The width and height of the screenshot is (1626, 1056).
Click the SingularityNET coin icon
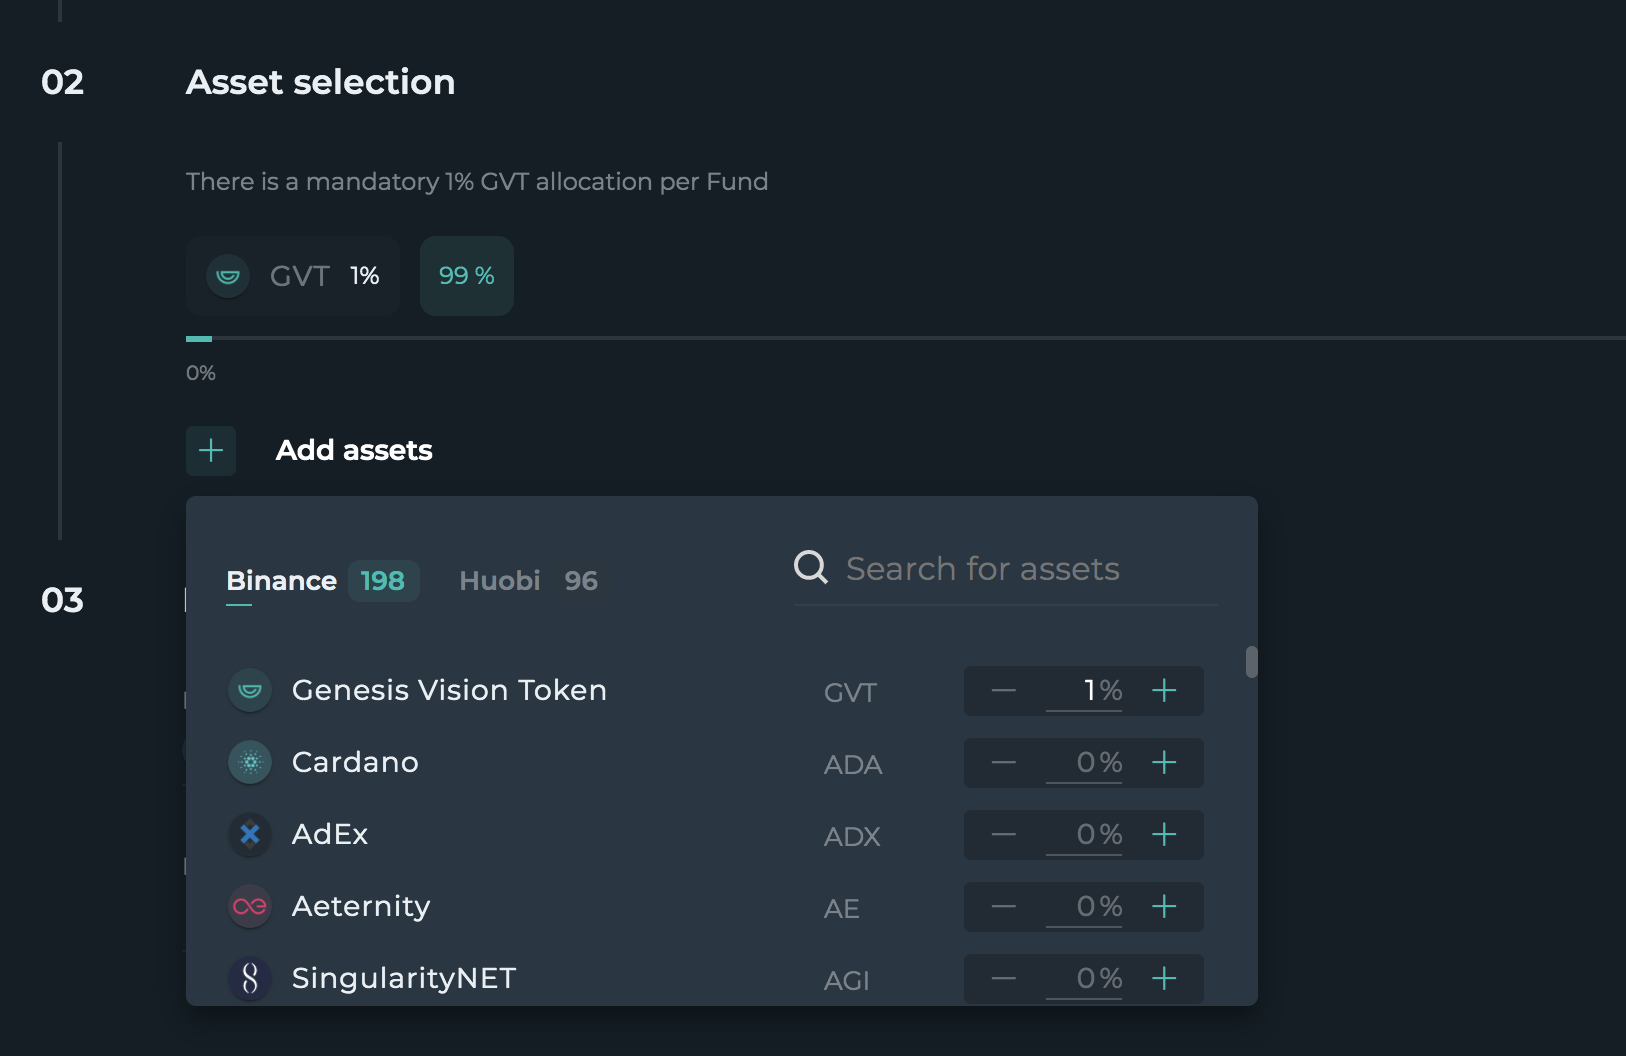(250, 978)
